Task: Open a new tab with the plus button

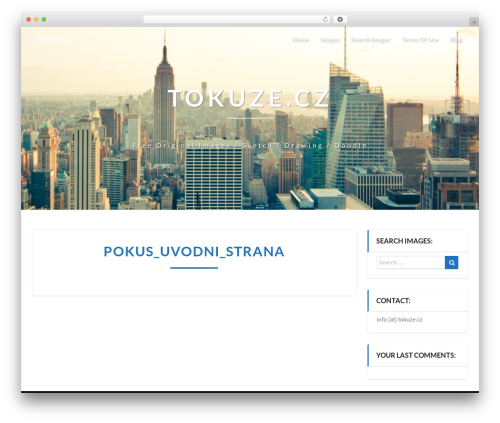Action: pos(474,22)
